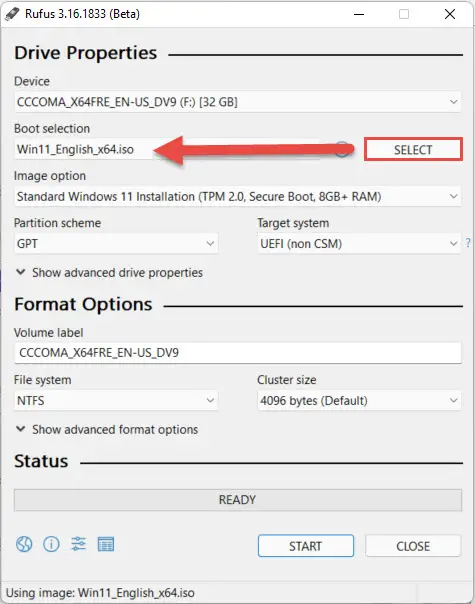Click the SELECT button to choose ISO

[413, 149]
